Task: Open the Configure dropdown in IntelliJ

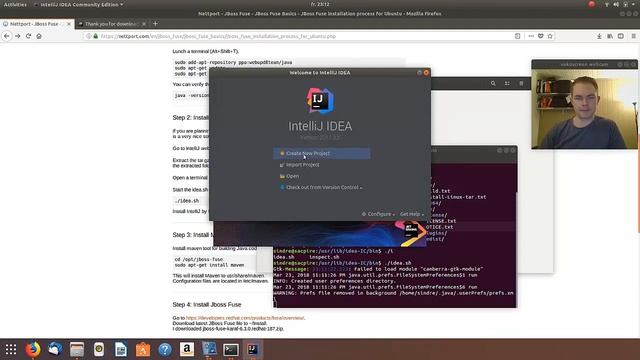Action: [378, 214]
